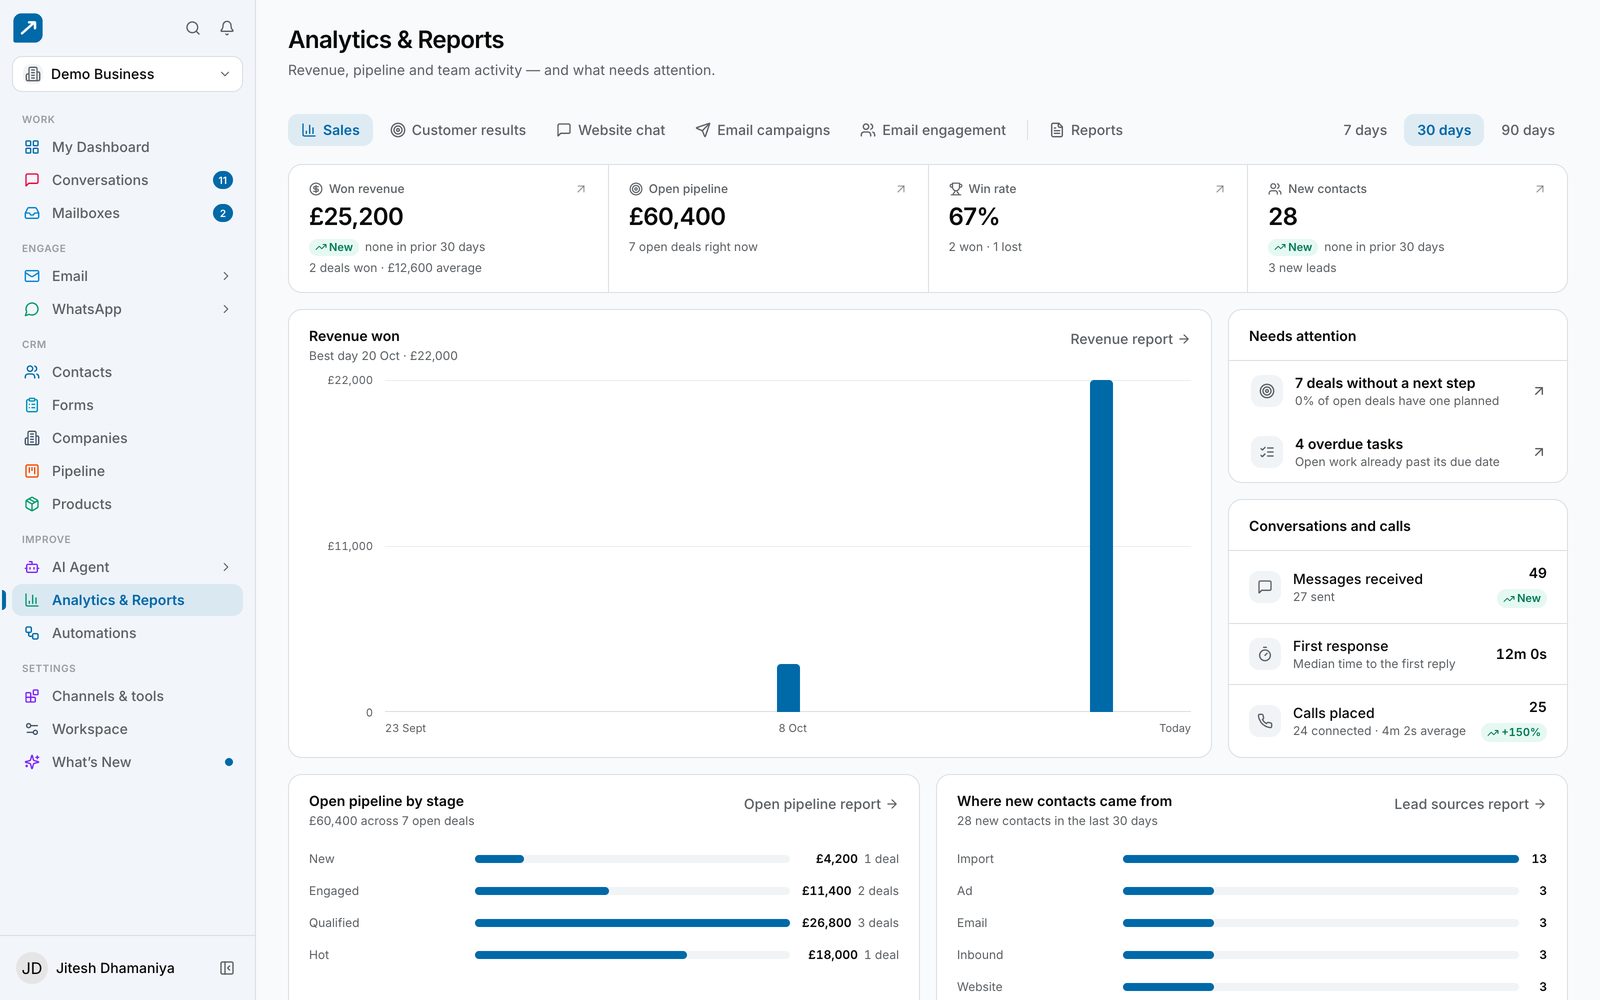
Task: Open Mailboxes in sidebar
Action: 127,213
